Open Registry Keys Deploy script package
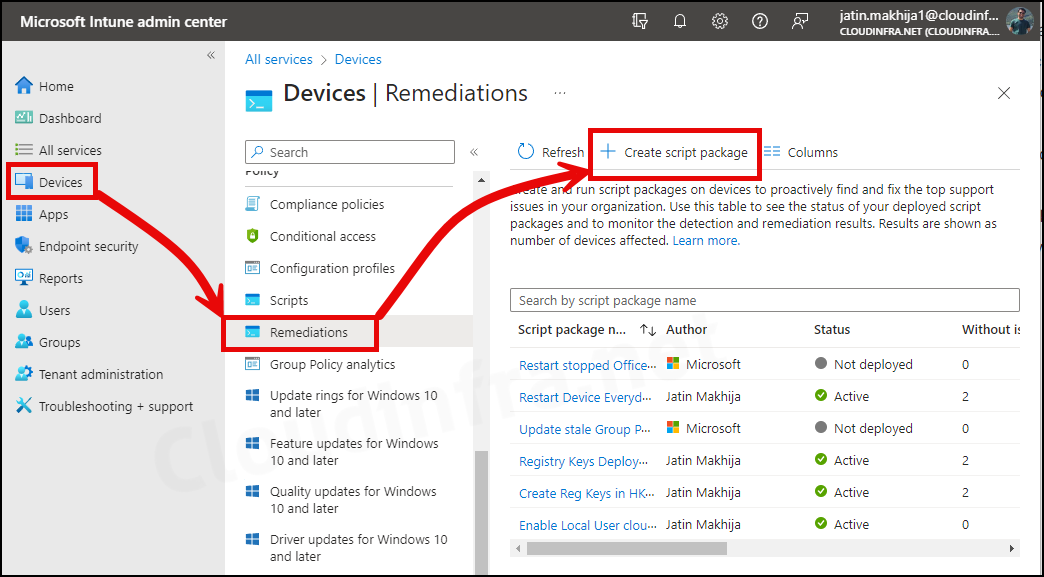 [583, 461]
